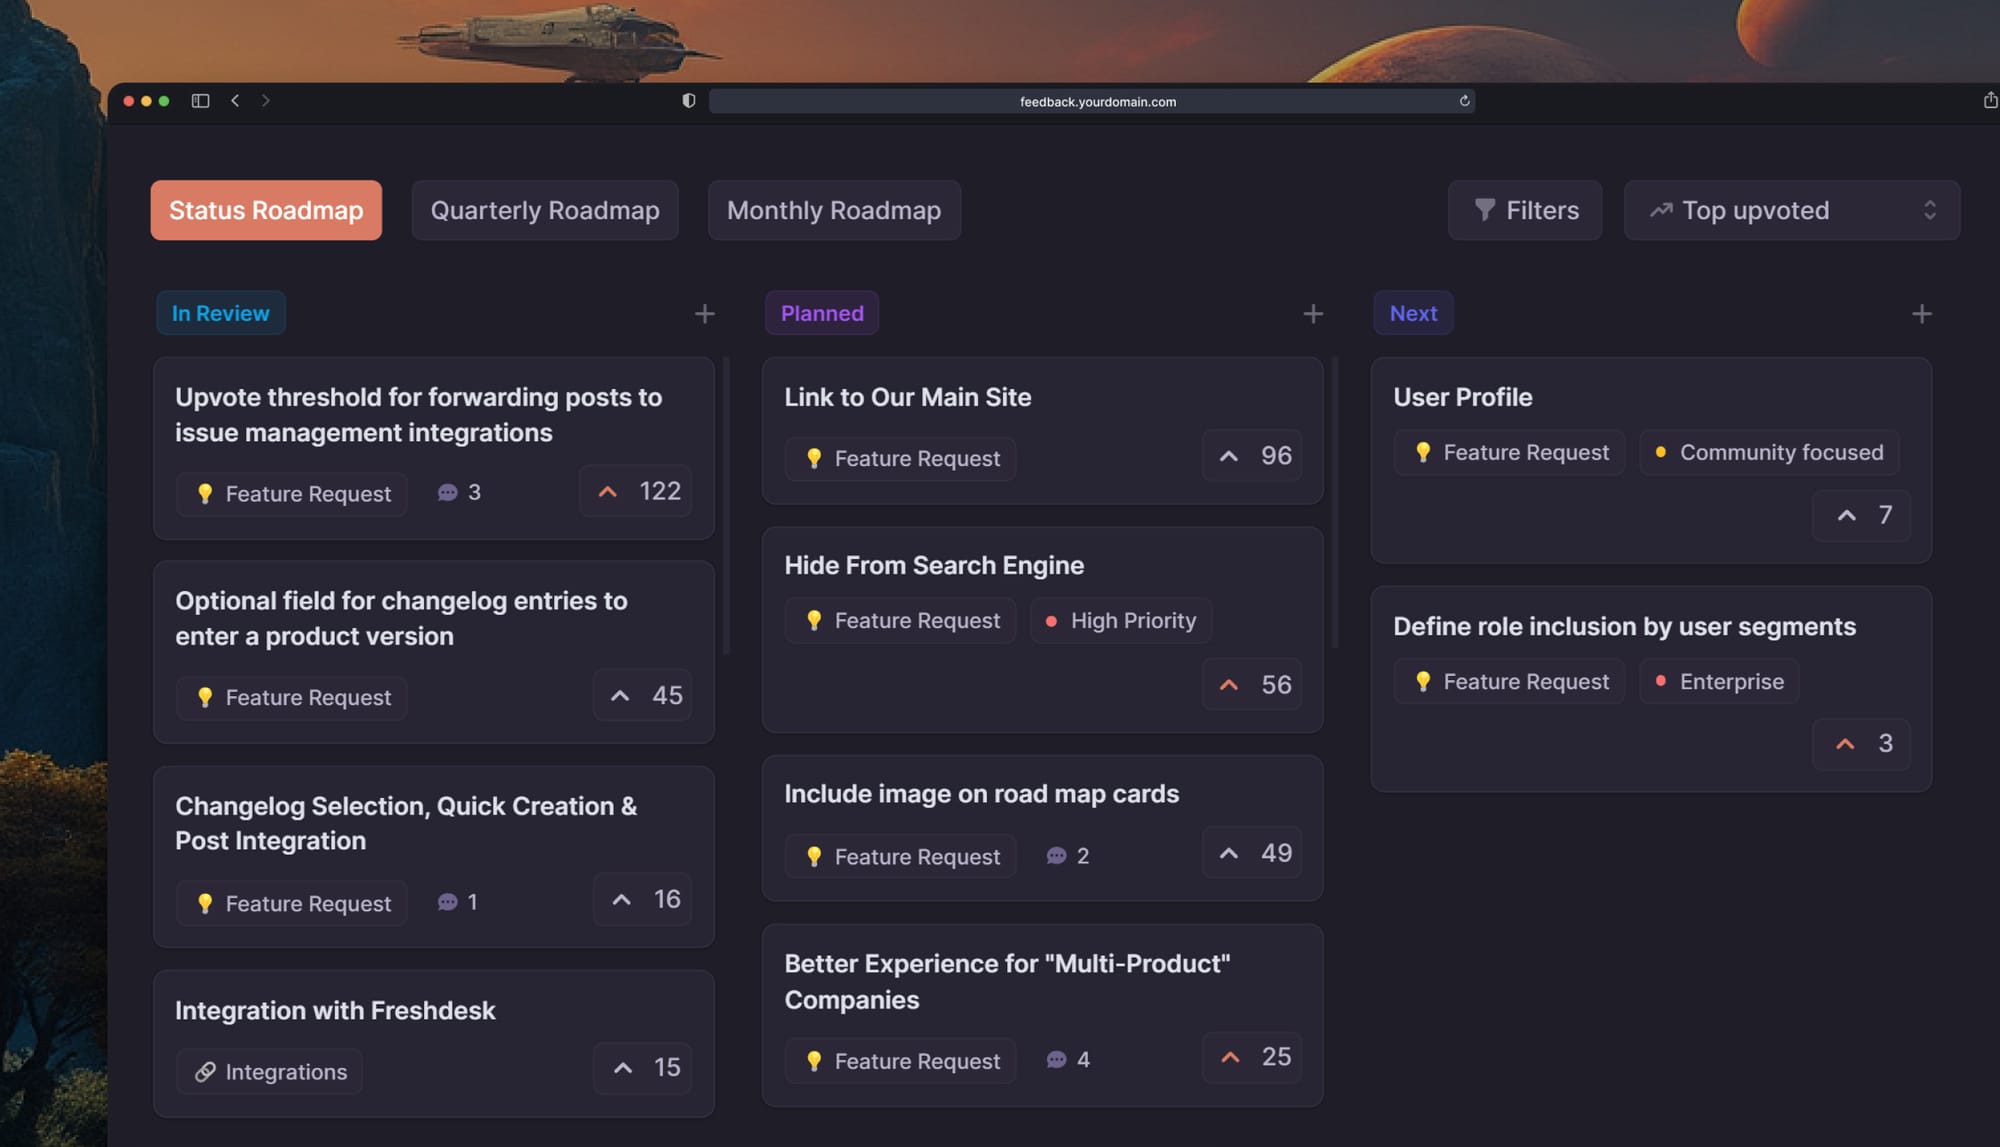2000x1147 pixels.
Task: Upvote the "User Profile" card
Action: pos(1845,516)
